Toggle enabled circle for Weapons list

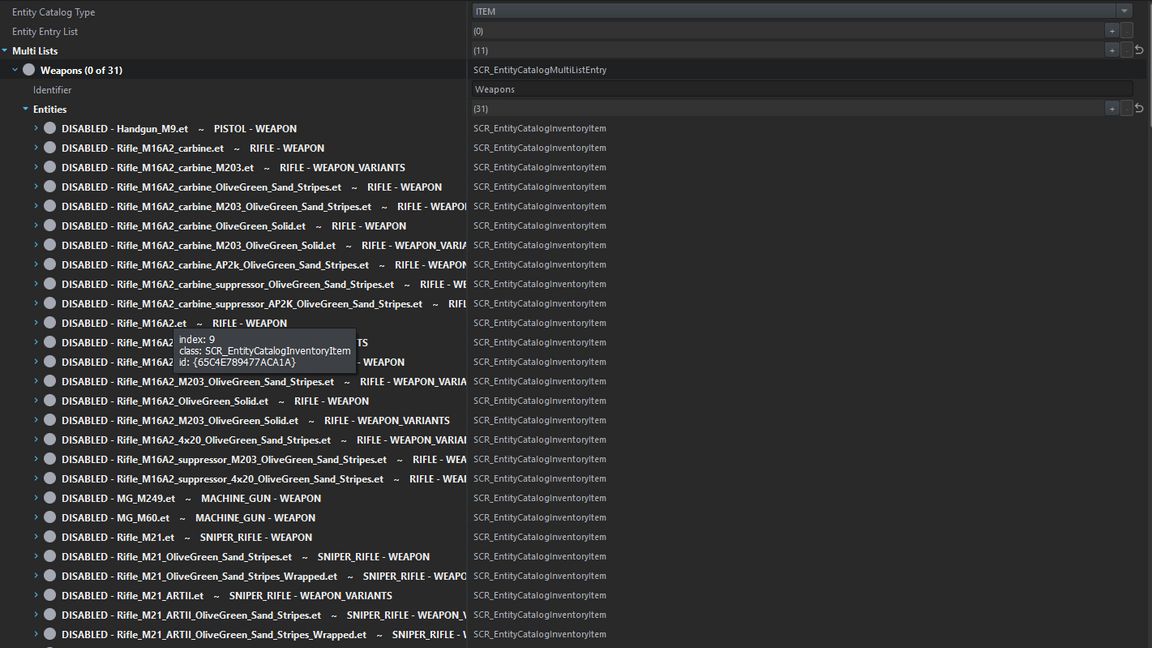29,70
